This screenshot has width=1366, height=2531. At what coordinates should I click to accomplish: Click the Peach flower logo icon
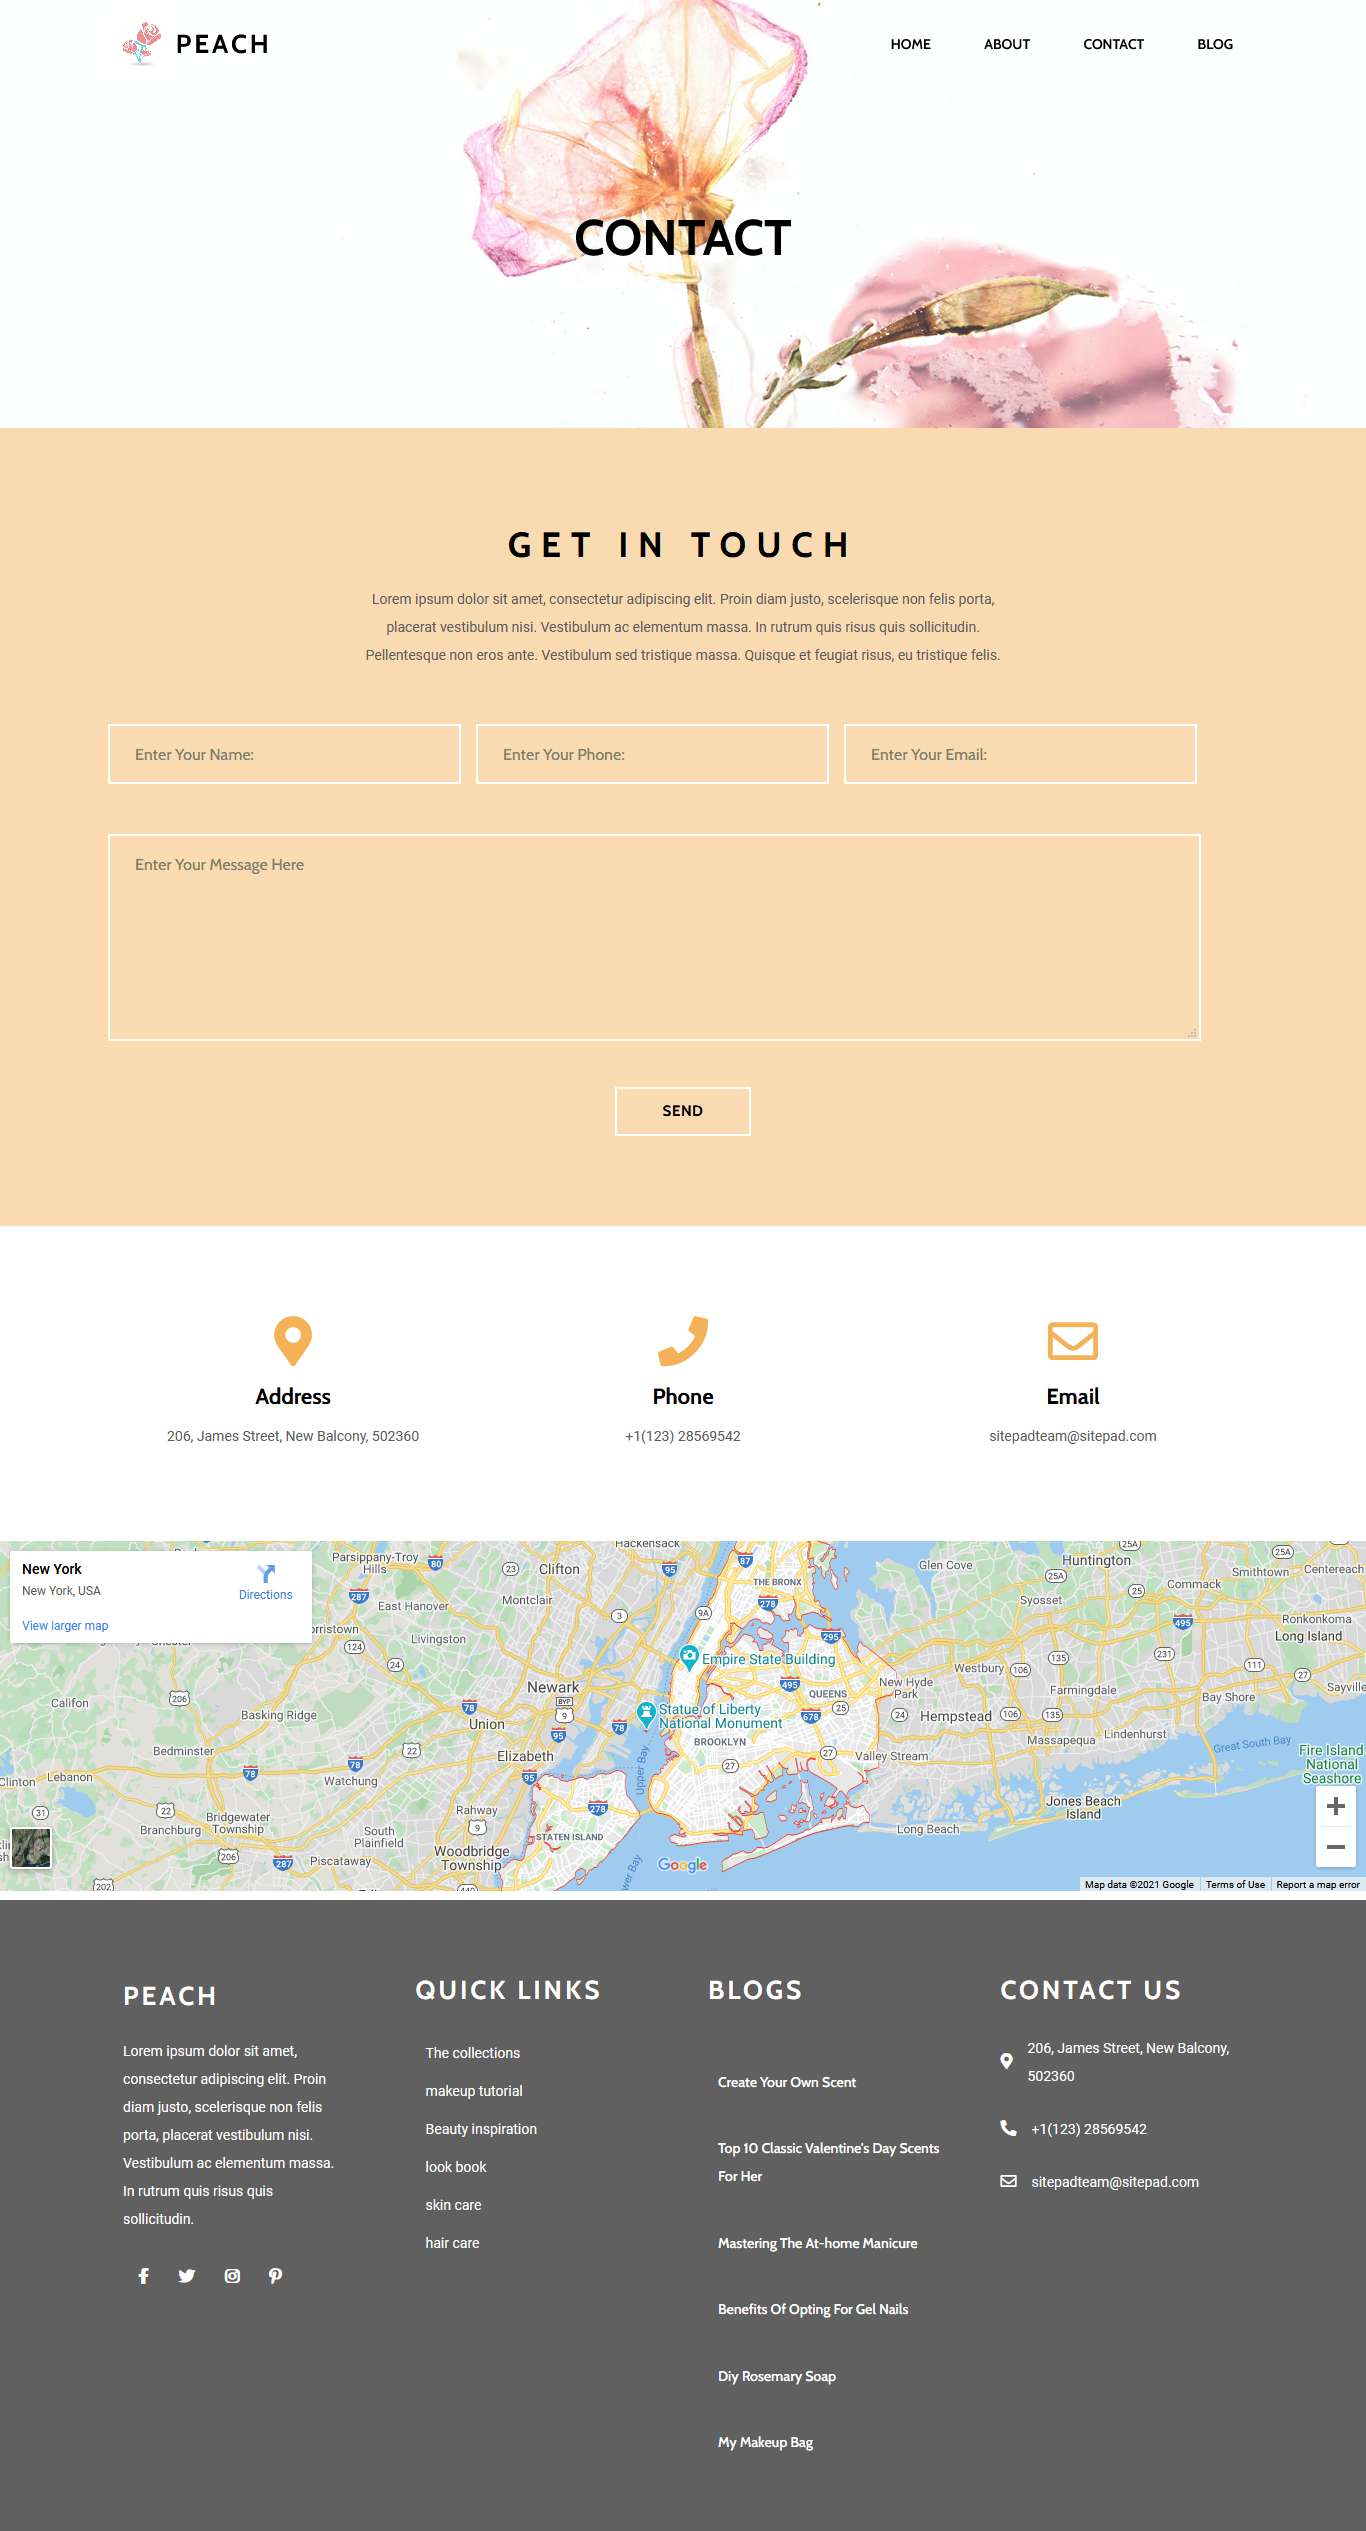[141, 44]
